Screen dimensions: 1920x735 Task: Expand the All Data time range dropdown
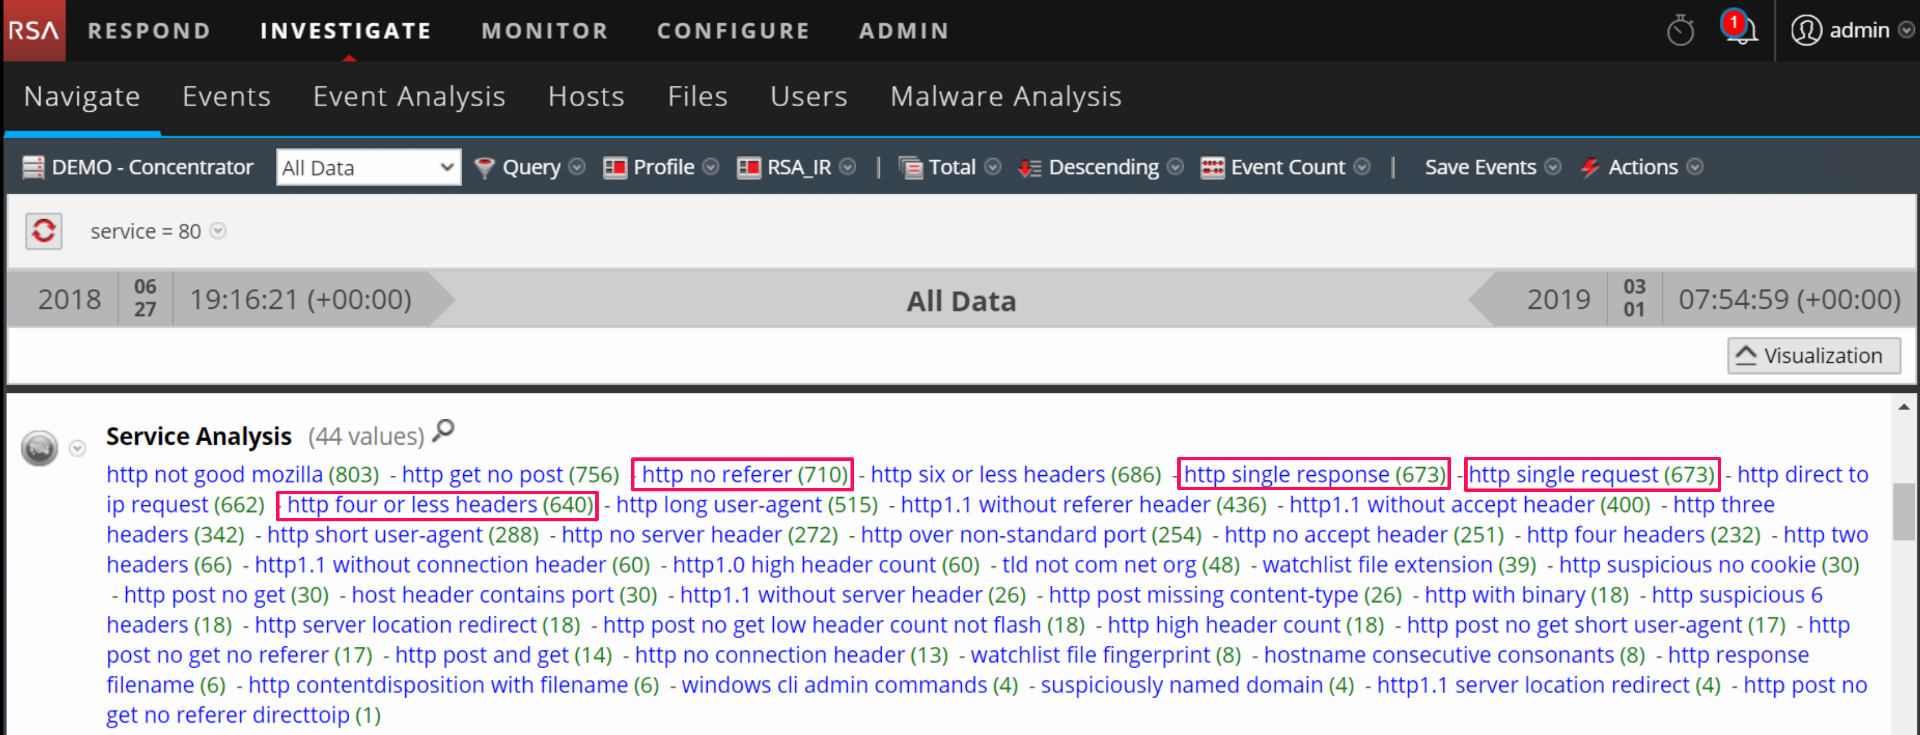coord(368,167)
